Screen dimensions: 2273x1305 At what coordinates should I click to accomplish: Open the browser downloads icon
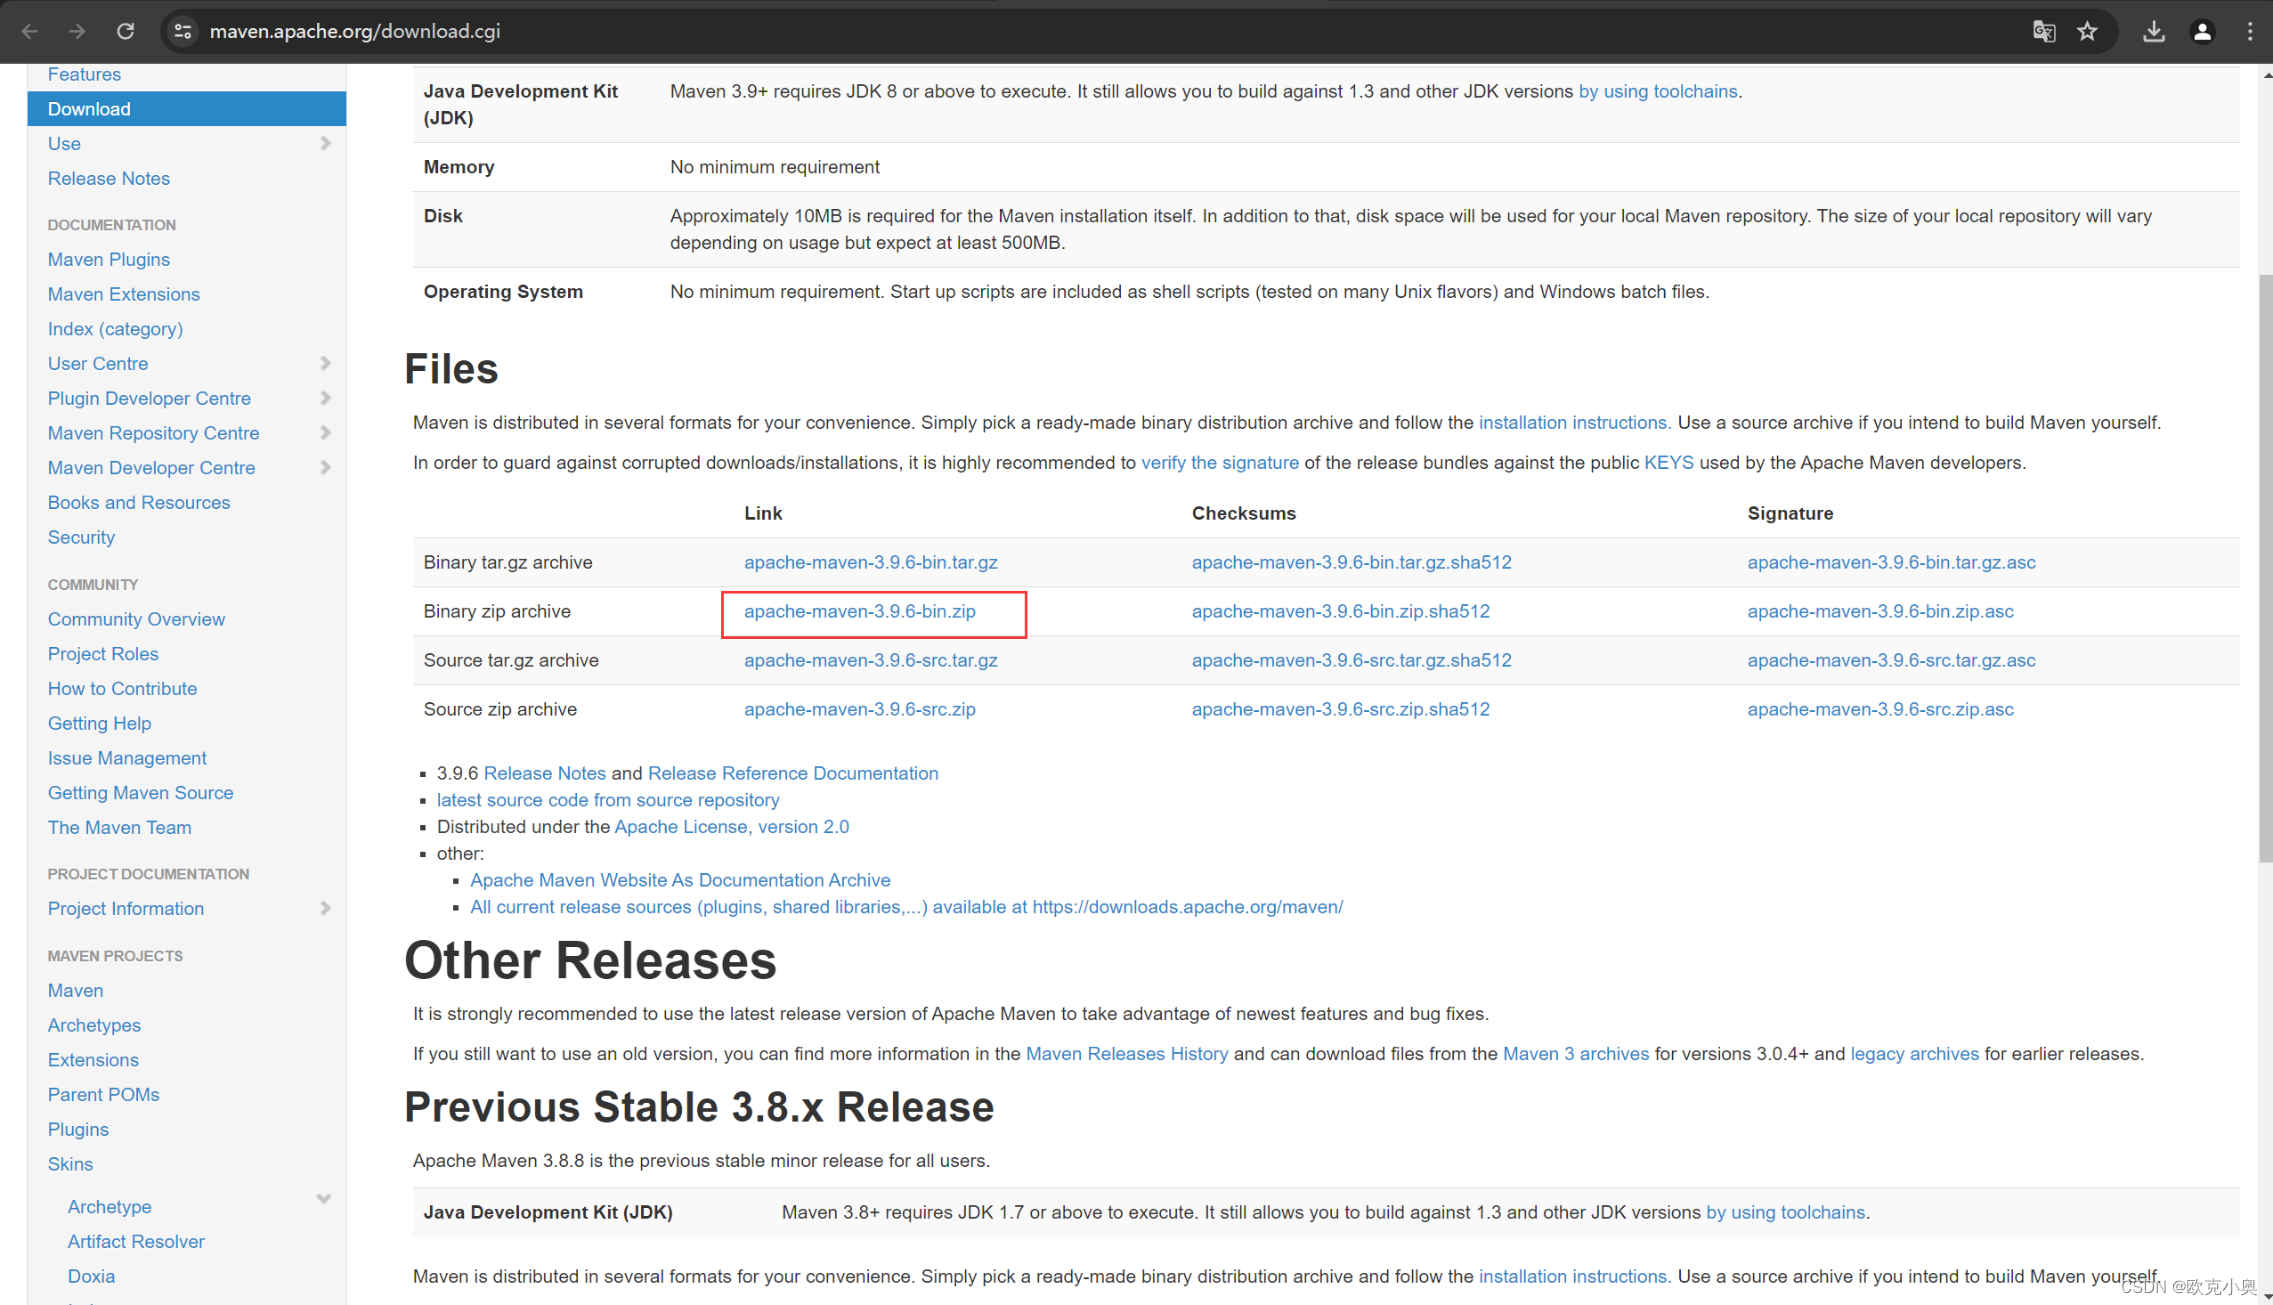2153,31
